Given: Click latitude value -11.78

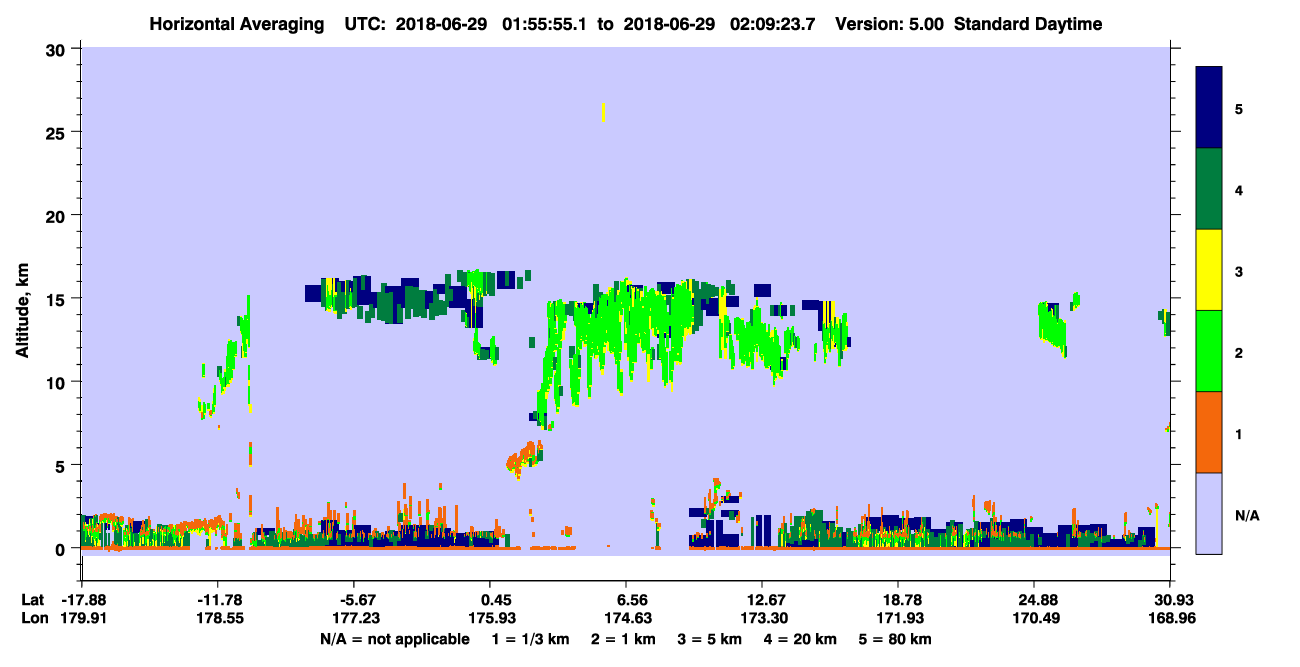Looking at the screenshot, I should click(217, 599).
